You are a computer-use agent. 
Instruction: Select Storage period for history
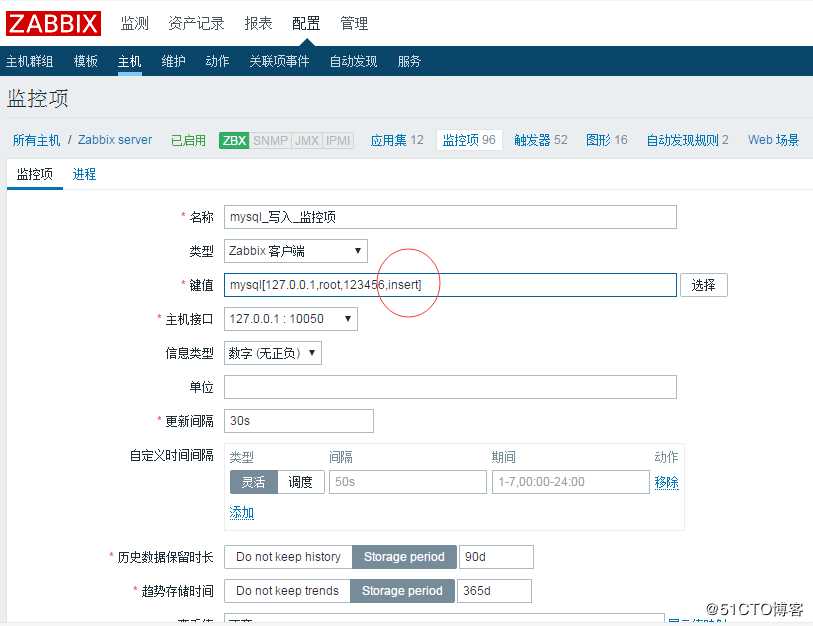pyautogui.click(x=404, y=557)
